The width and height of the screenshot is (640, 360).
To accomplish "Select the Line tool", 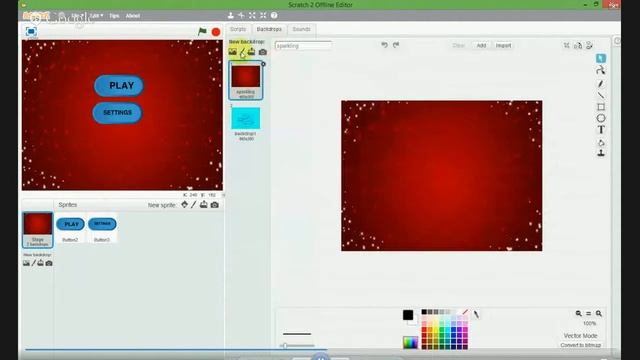I will pyautogui.click(x=600, y=96).
